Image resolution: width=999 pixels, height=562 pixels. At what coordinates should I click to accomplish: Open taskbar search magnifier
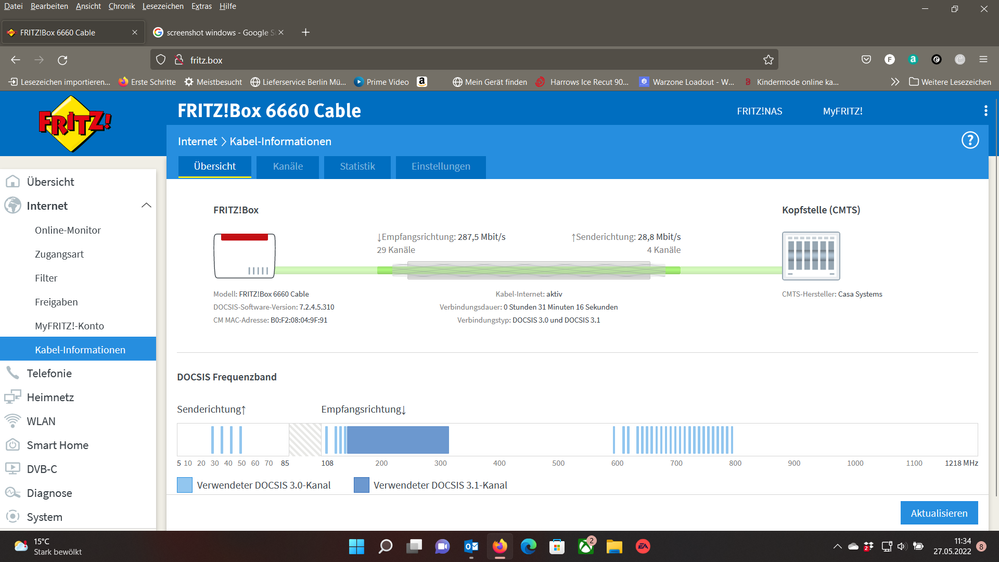pyautogui.click(x=385, y=546)
